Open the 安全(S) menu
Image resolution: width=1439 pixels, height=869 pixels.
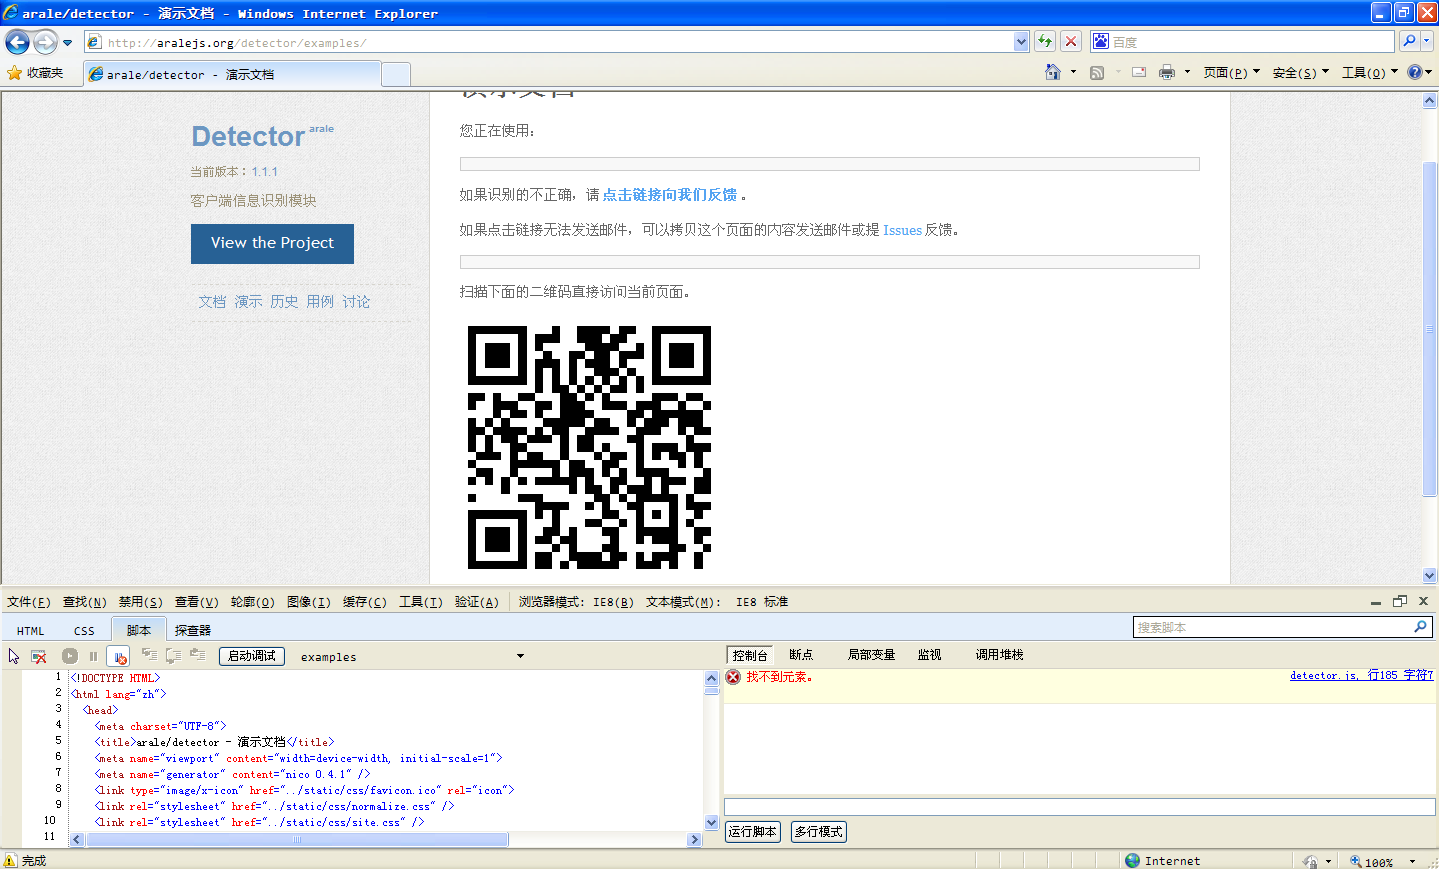tap(1300, 73)
